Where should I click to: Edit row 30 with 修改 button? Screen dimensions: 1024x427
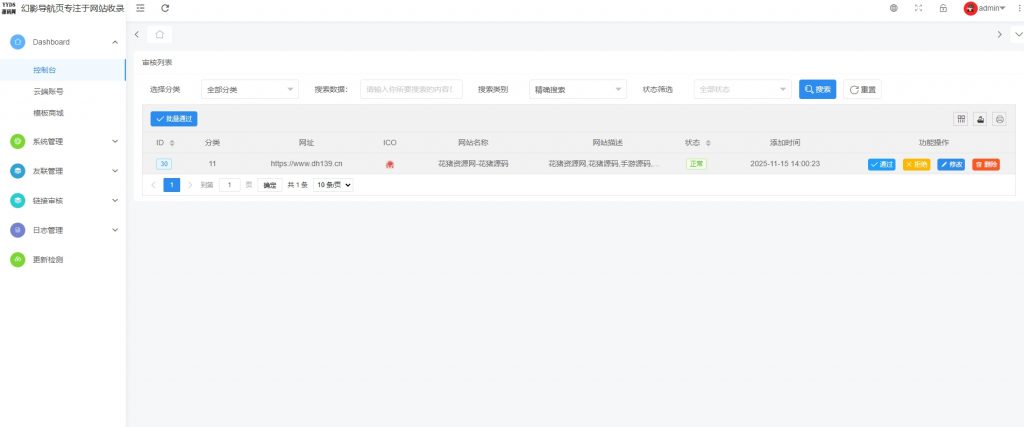point(951,165)
